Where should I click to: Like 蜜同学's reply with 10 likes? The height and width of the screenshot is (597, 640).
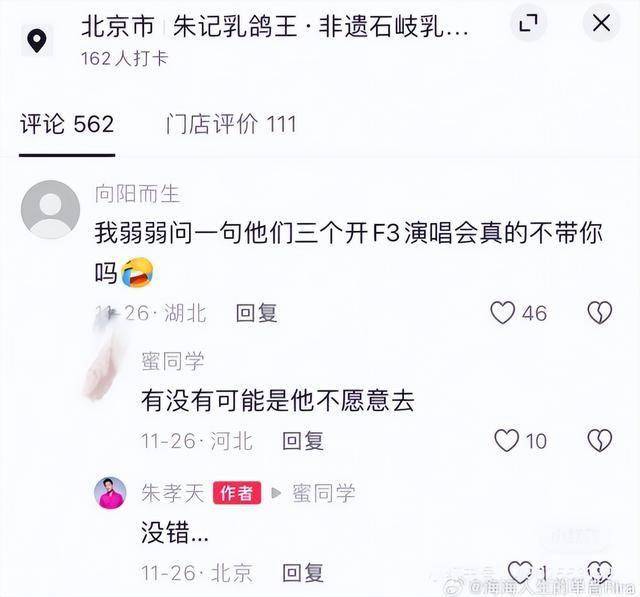(x=506, y=441)
